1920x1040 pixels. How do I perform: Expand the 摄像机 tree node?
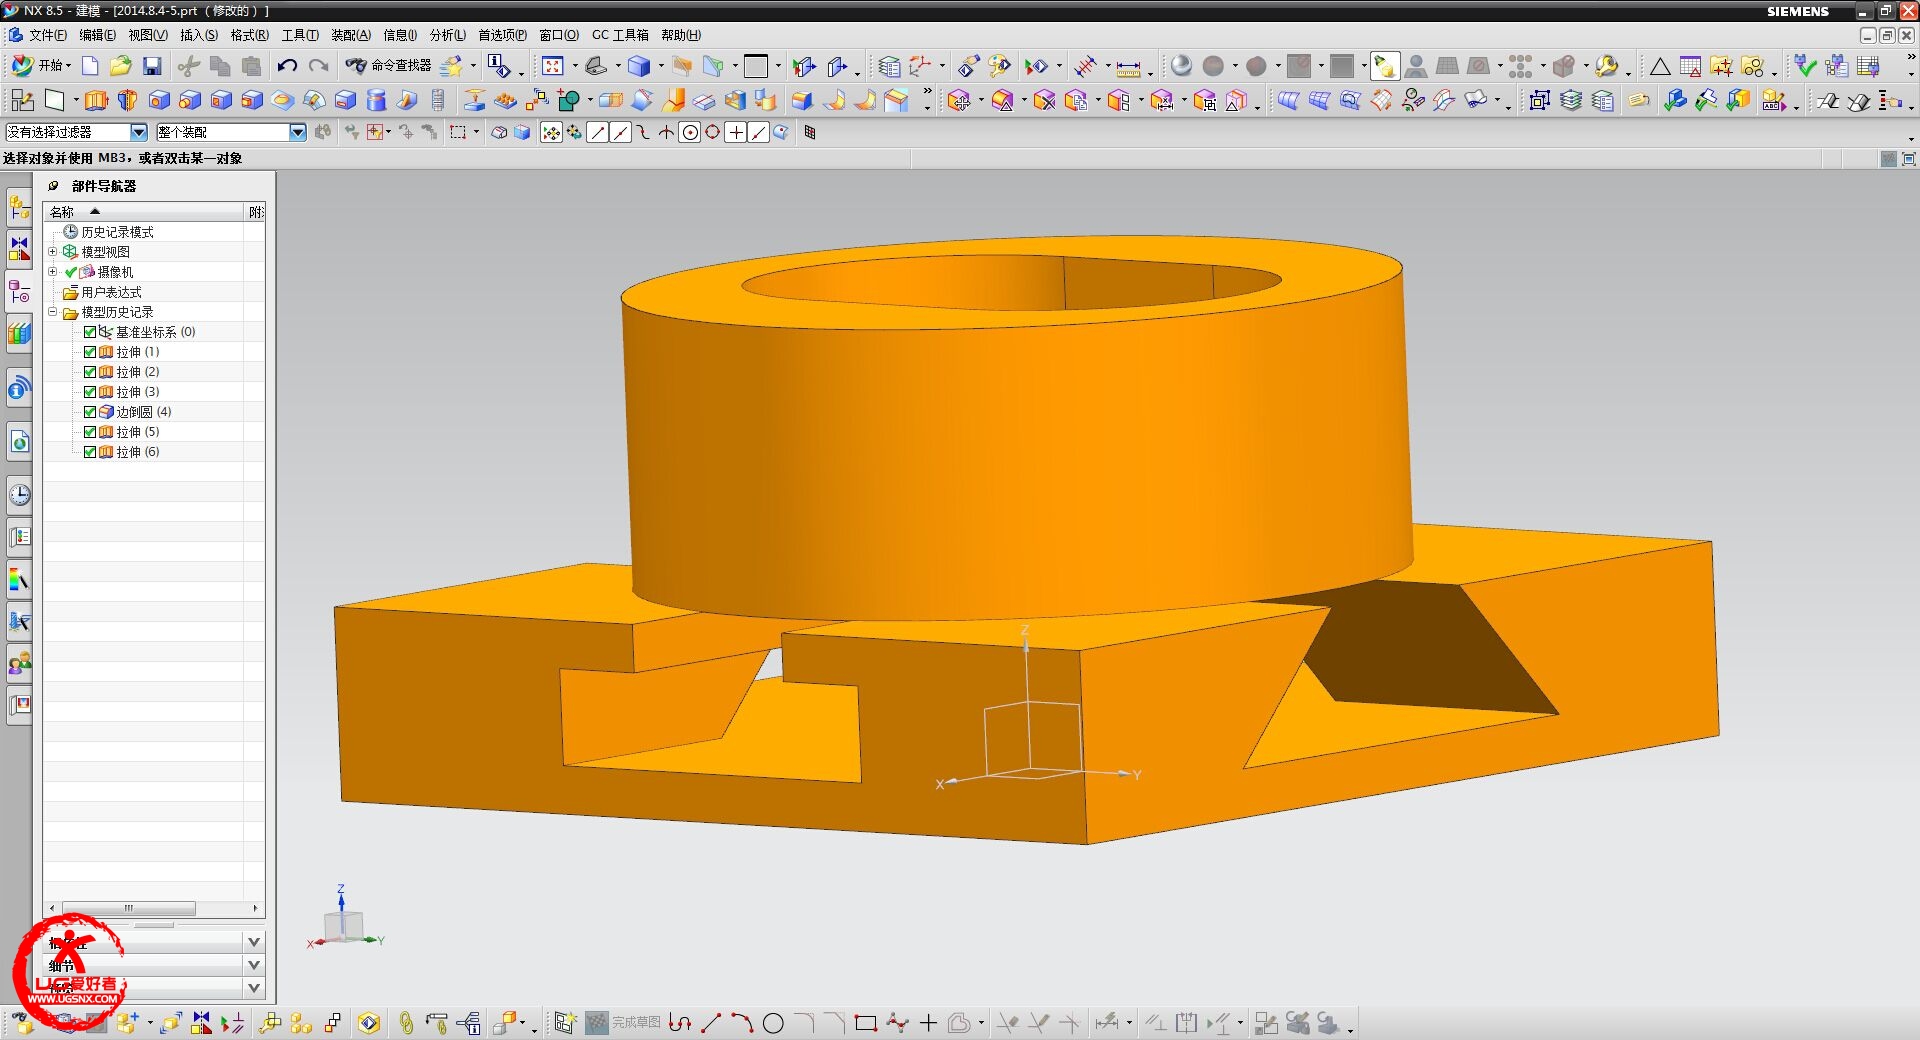point(53,272)
